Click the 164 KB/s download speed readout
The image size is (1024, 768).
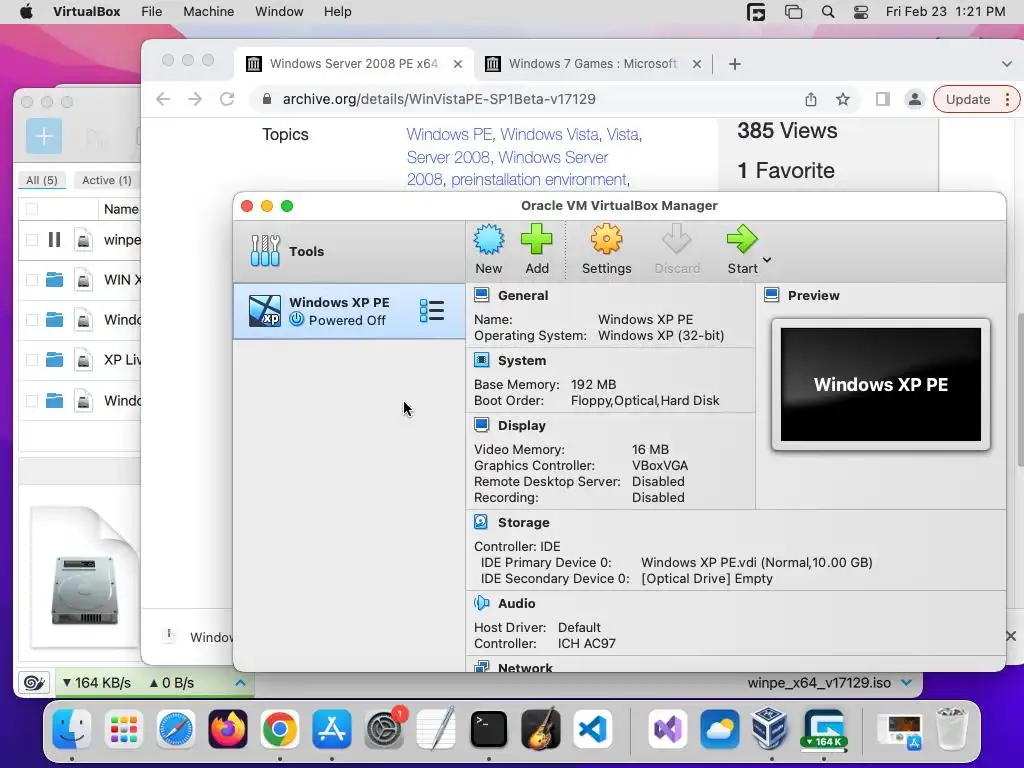click(x=97, y=683)
